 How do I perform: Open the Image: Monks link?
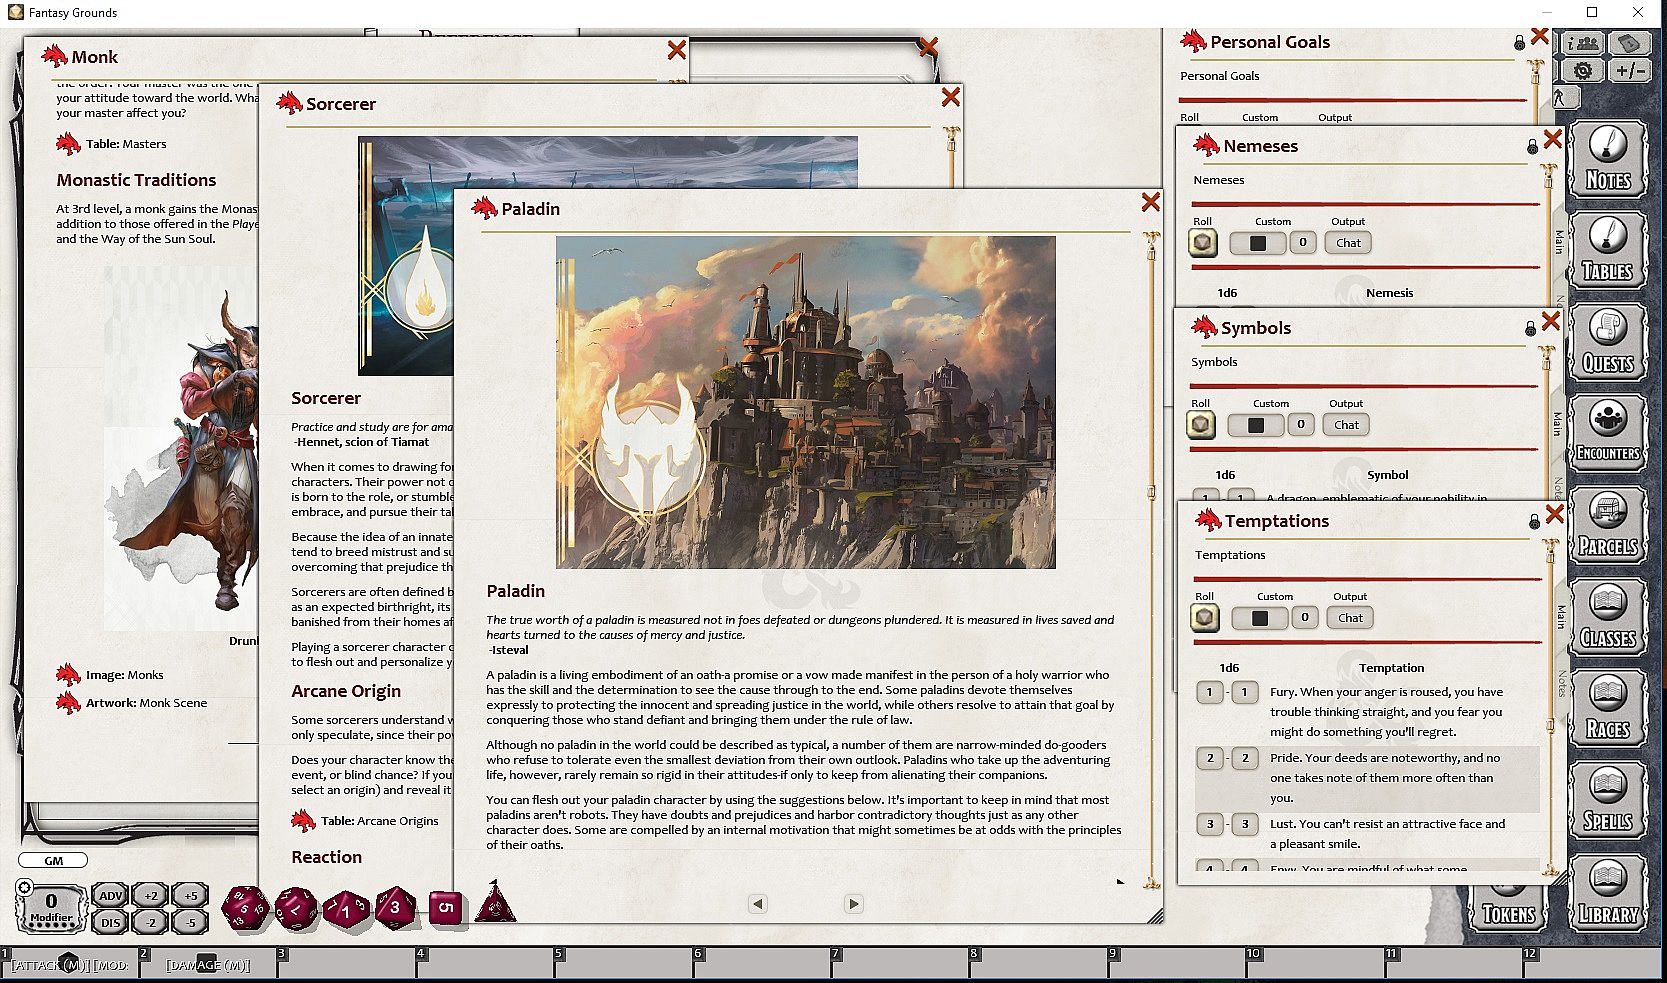124,675
